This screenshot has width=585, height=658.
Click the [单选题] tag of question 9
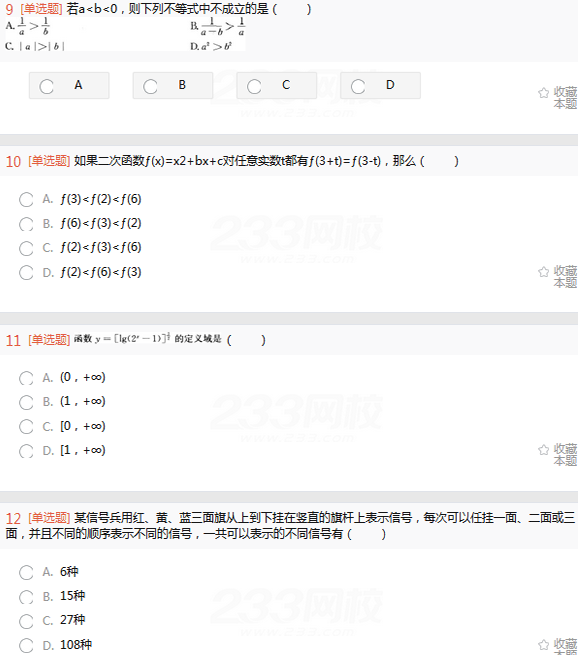pyautogui.click(x=41, y=9)
